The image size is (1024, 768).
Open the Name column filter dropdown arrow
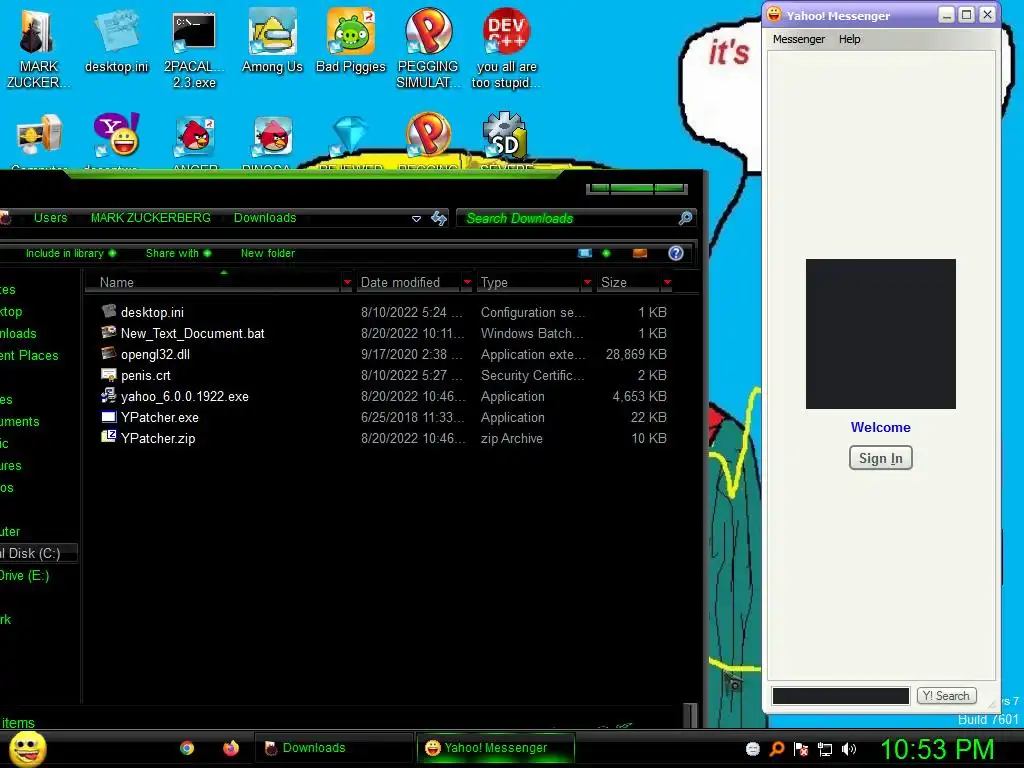click(x=347, y=282)
